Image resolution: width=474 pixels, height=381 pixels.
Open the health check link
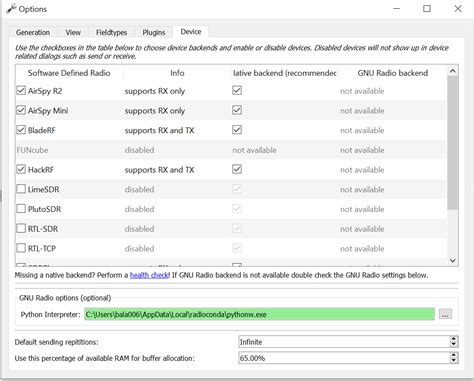149,275
